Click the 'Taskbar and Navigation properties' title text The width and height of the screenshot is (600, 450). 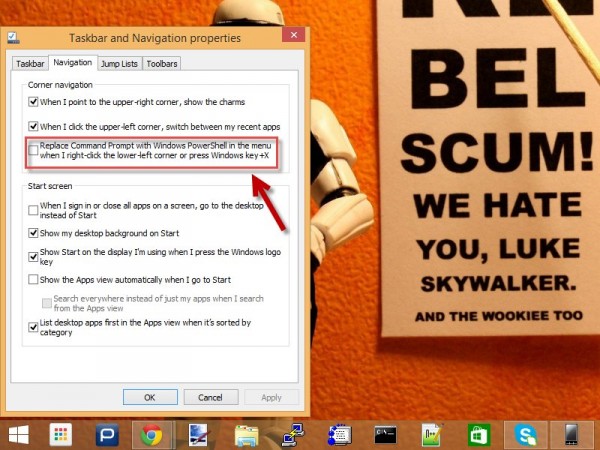click(155, 38)
